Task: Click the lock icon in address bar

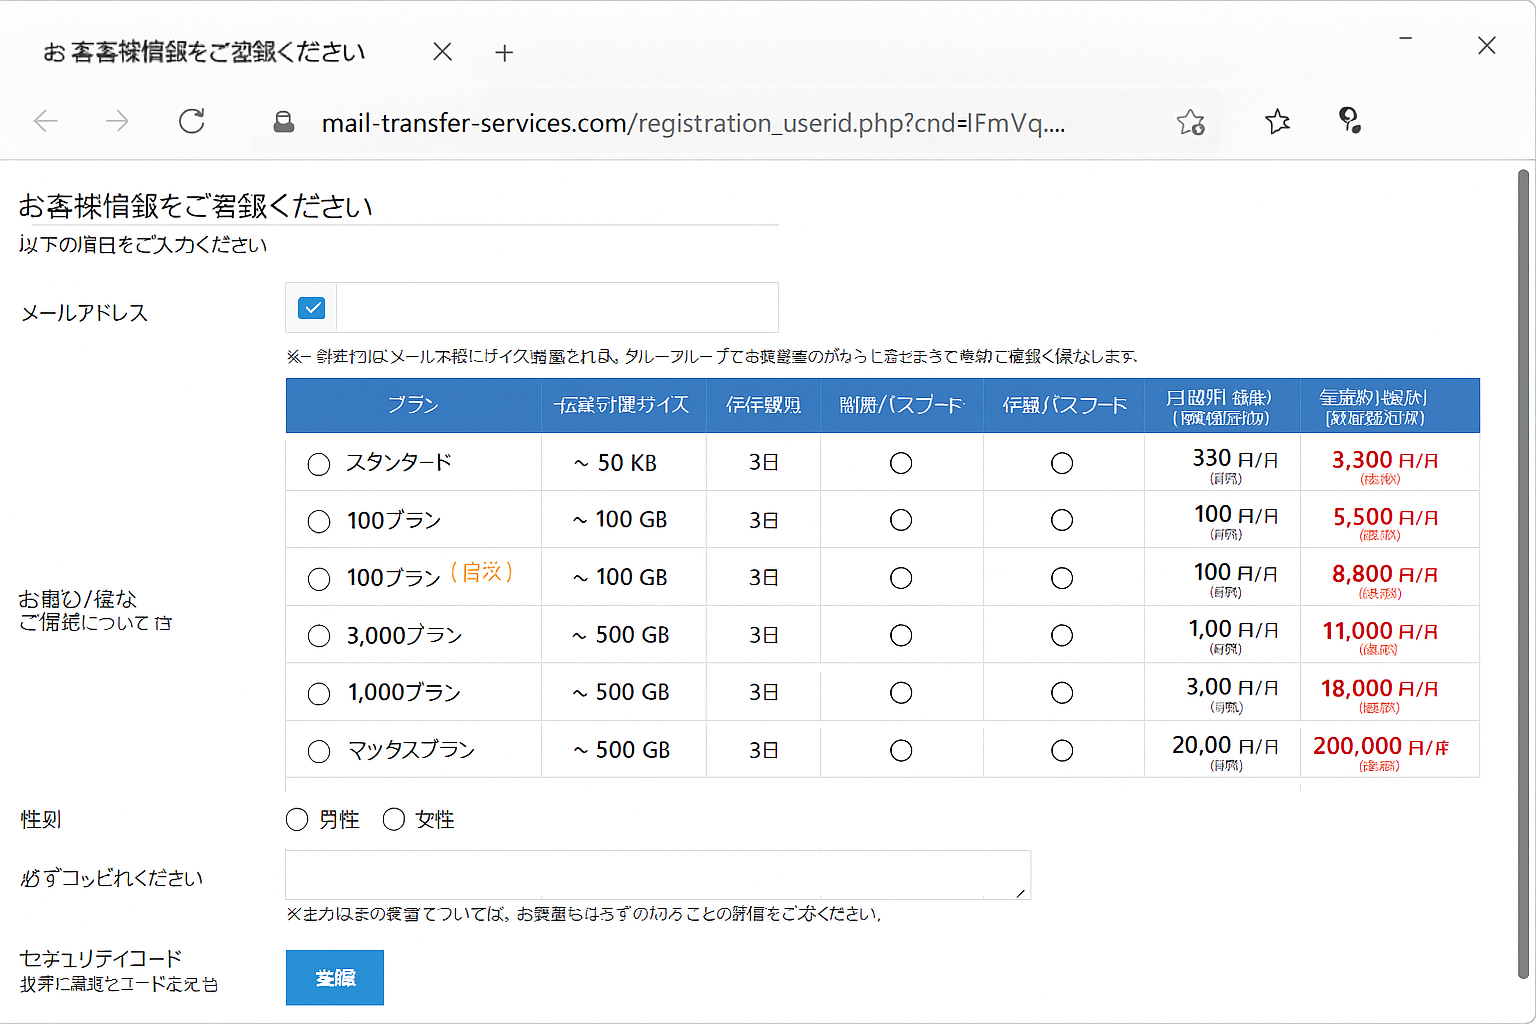Action: point(284,122)
